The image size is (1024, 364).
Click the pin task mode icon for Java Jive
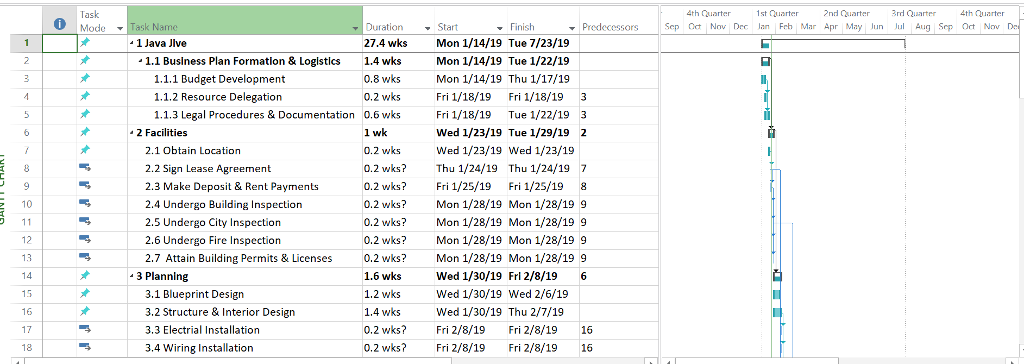85,43
